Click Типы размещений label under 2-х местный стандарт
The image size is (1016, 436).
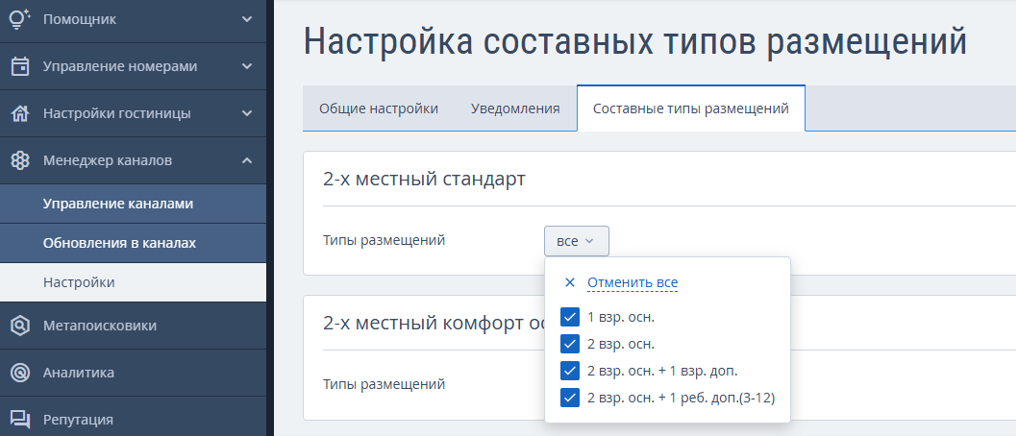click(x=384, y=240)
